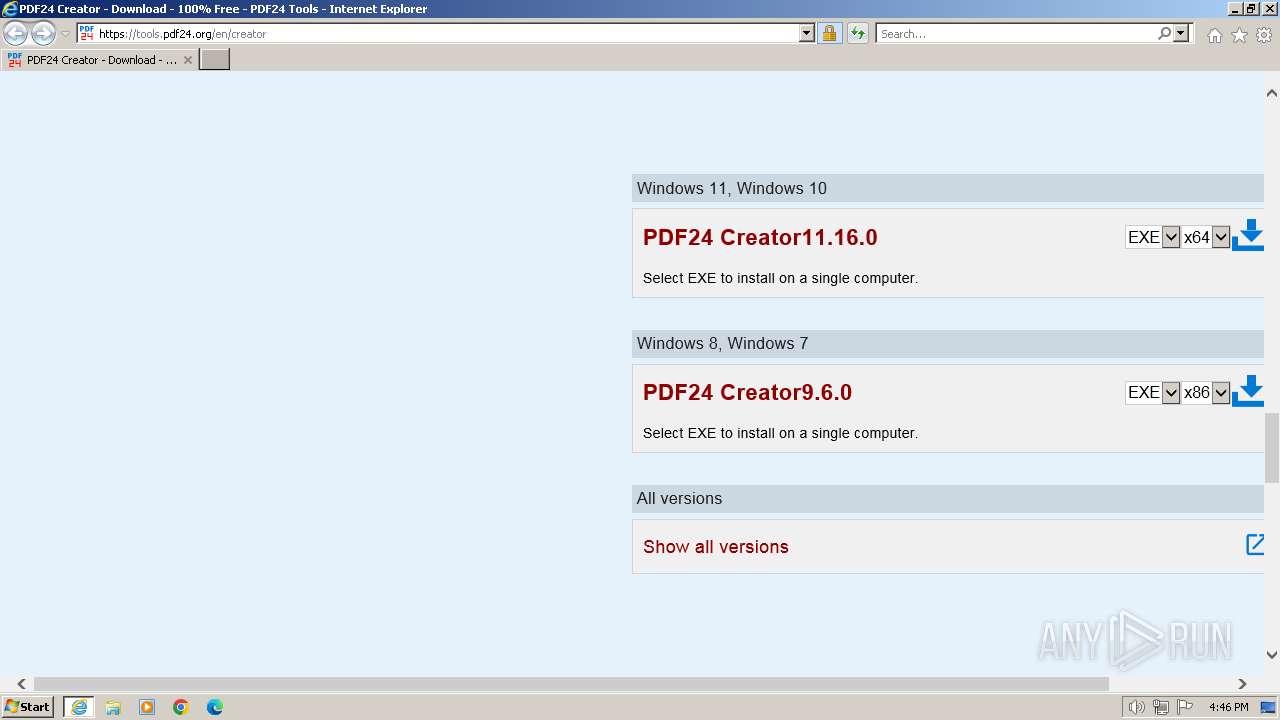
Task: Click the vertical scrollbar down arrow
Action: coord(1272,655)
